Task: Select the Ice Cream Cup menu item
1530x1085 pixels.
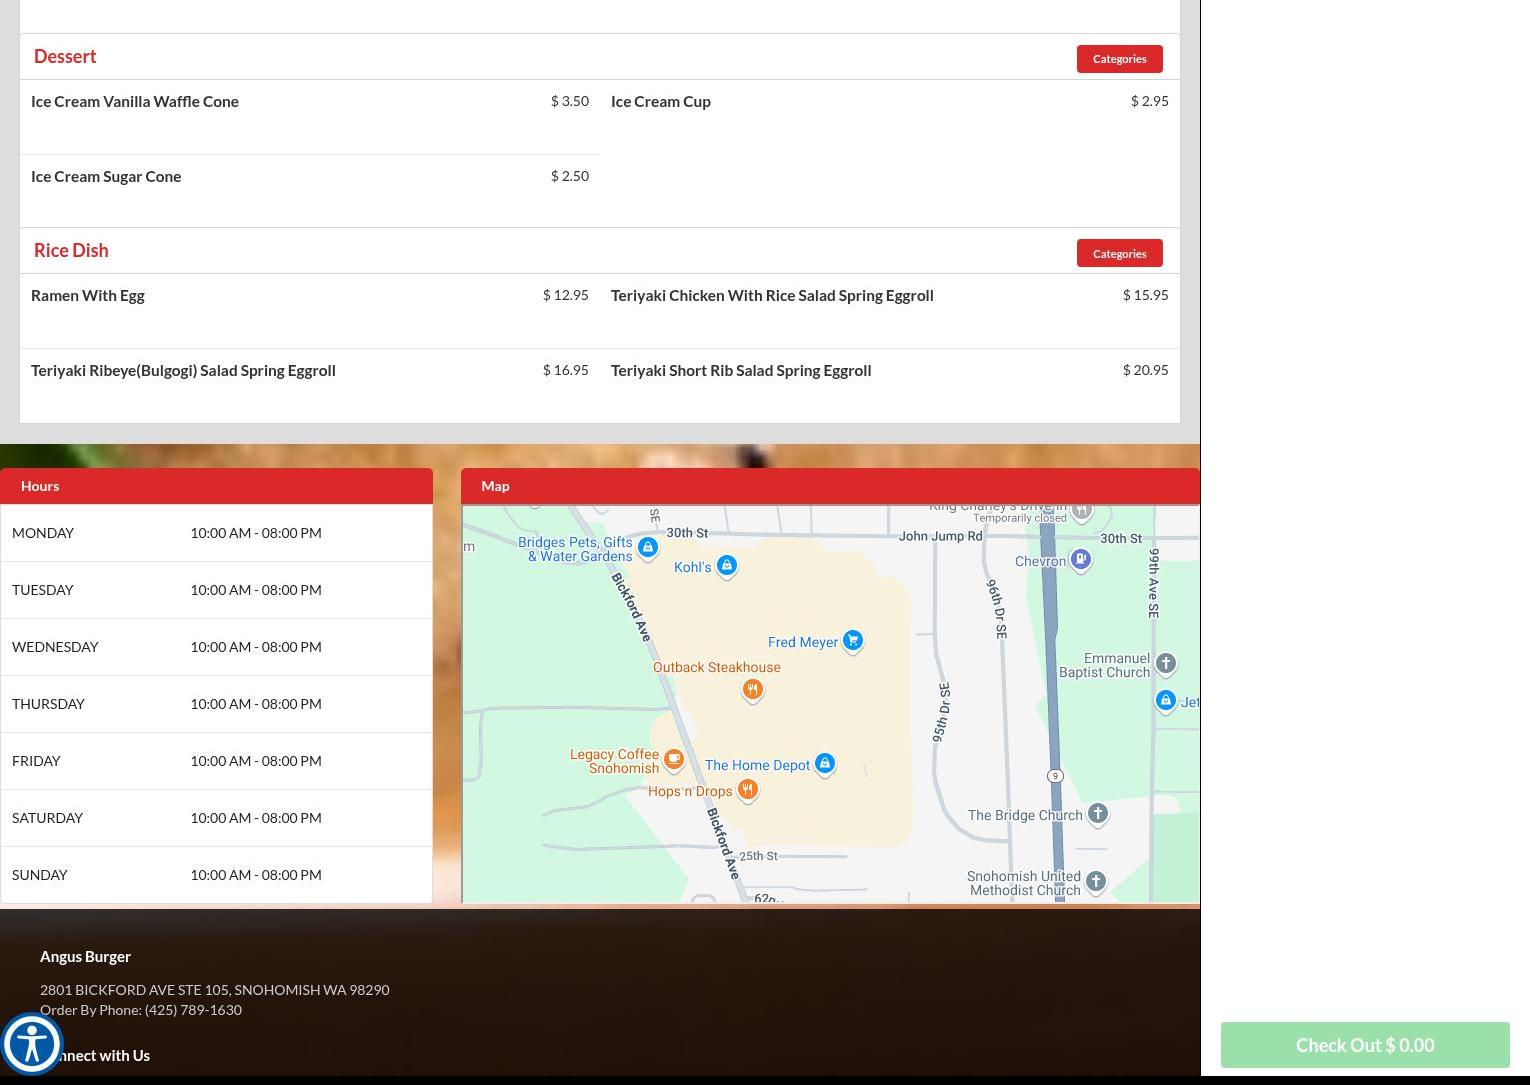Action: (661, 102)
